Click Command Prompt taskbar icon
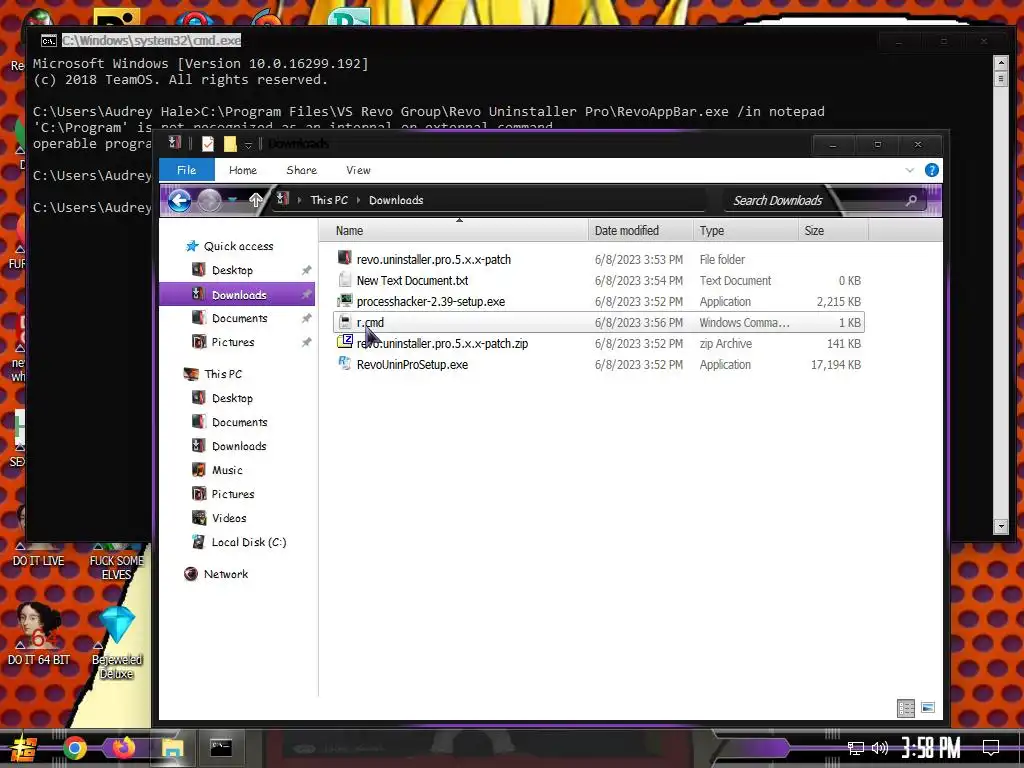 coord(221,747)
